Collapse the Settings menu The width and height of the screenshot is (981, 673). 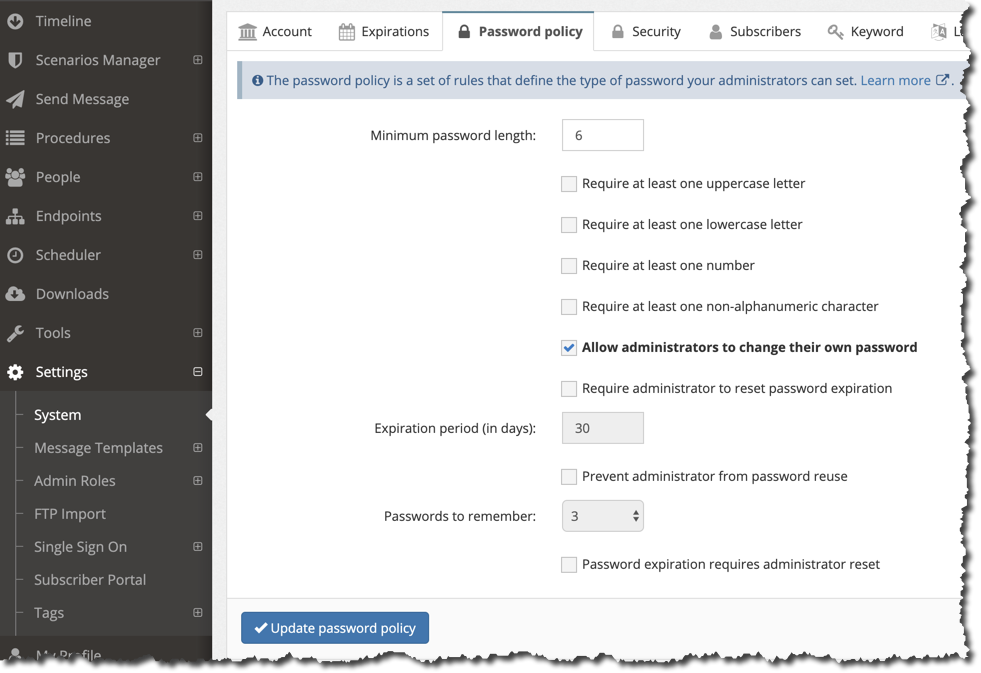(198, 372)
